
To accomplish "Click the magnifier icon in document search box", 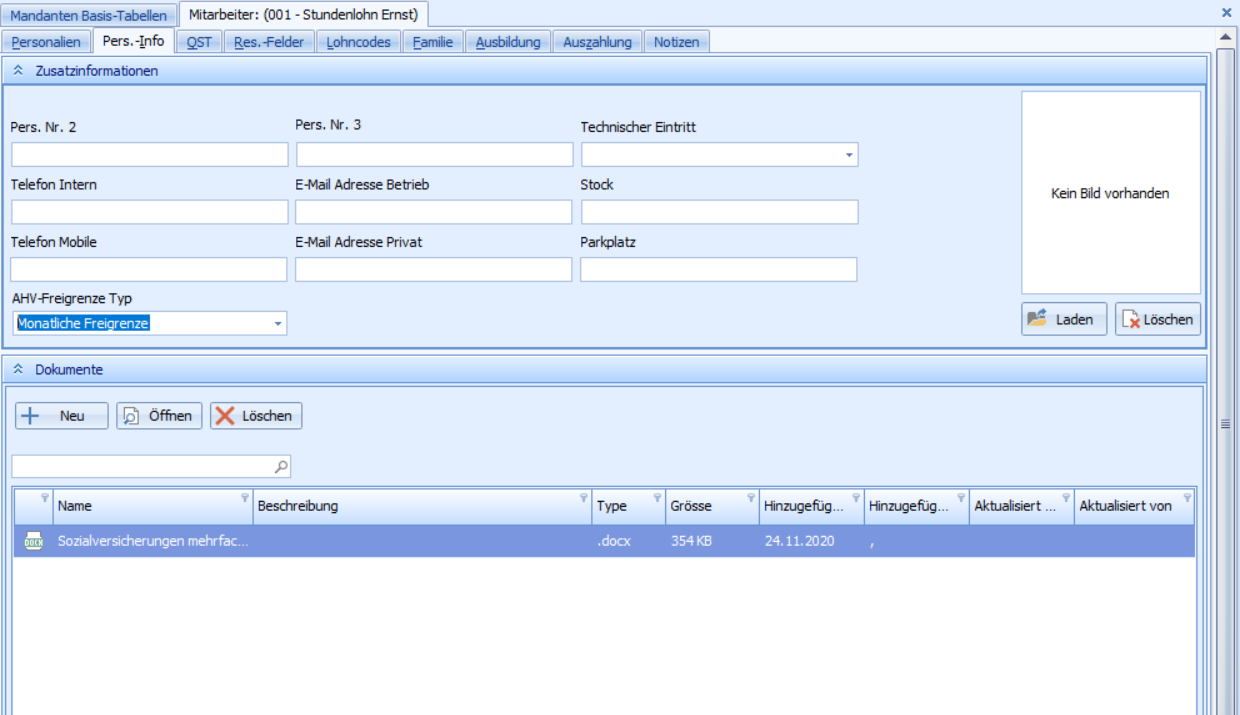I will click(281, 466).
